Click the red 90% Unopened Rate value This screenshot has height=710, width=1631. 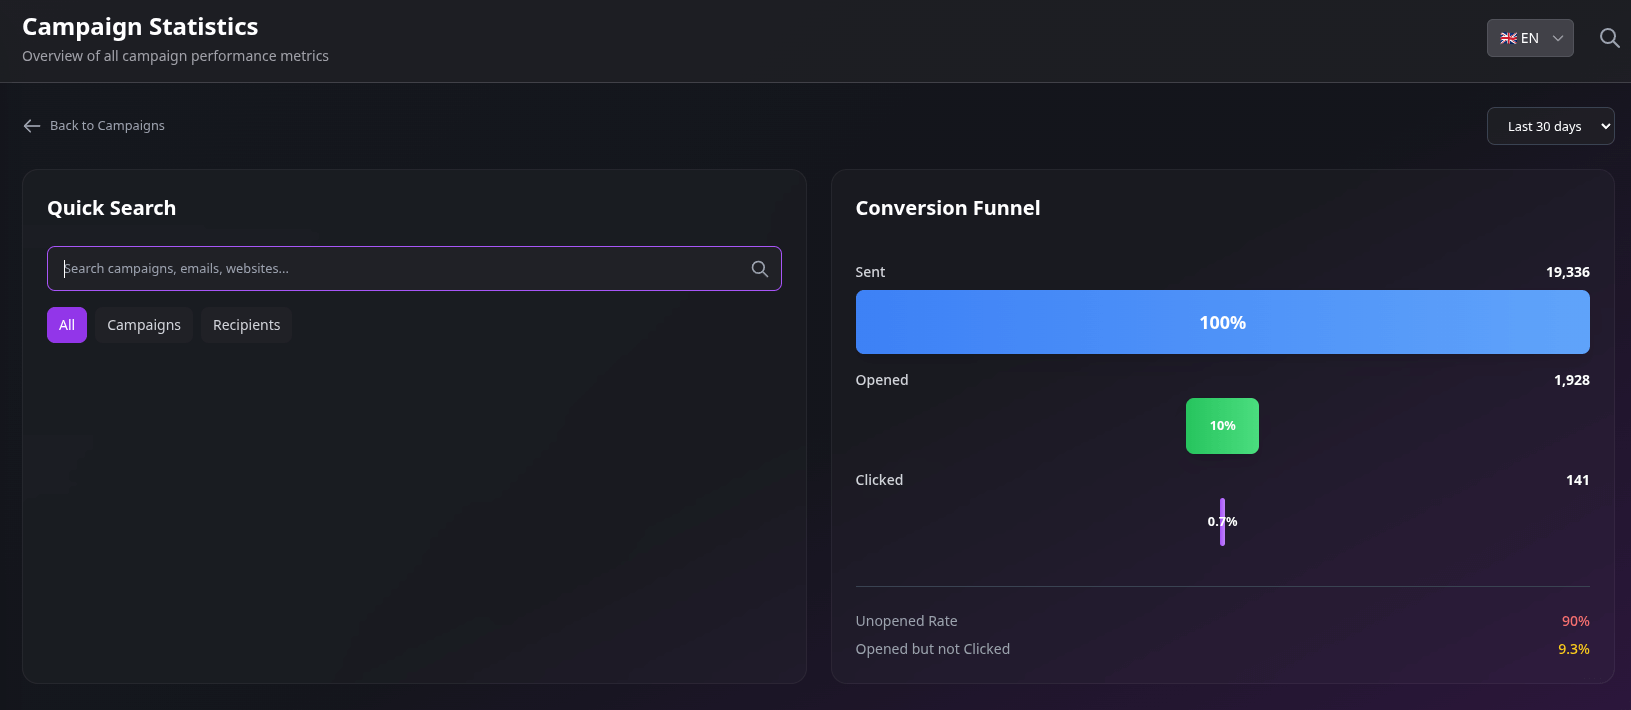(1575, 621)
